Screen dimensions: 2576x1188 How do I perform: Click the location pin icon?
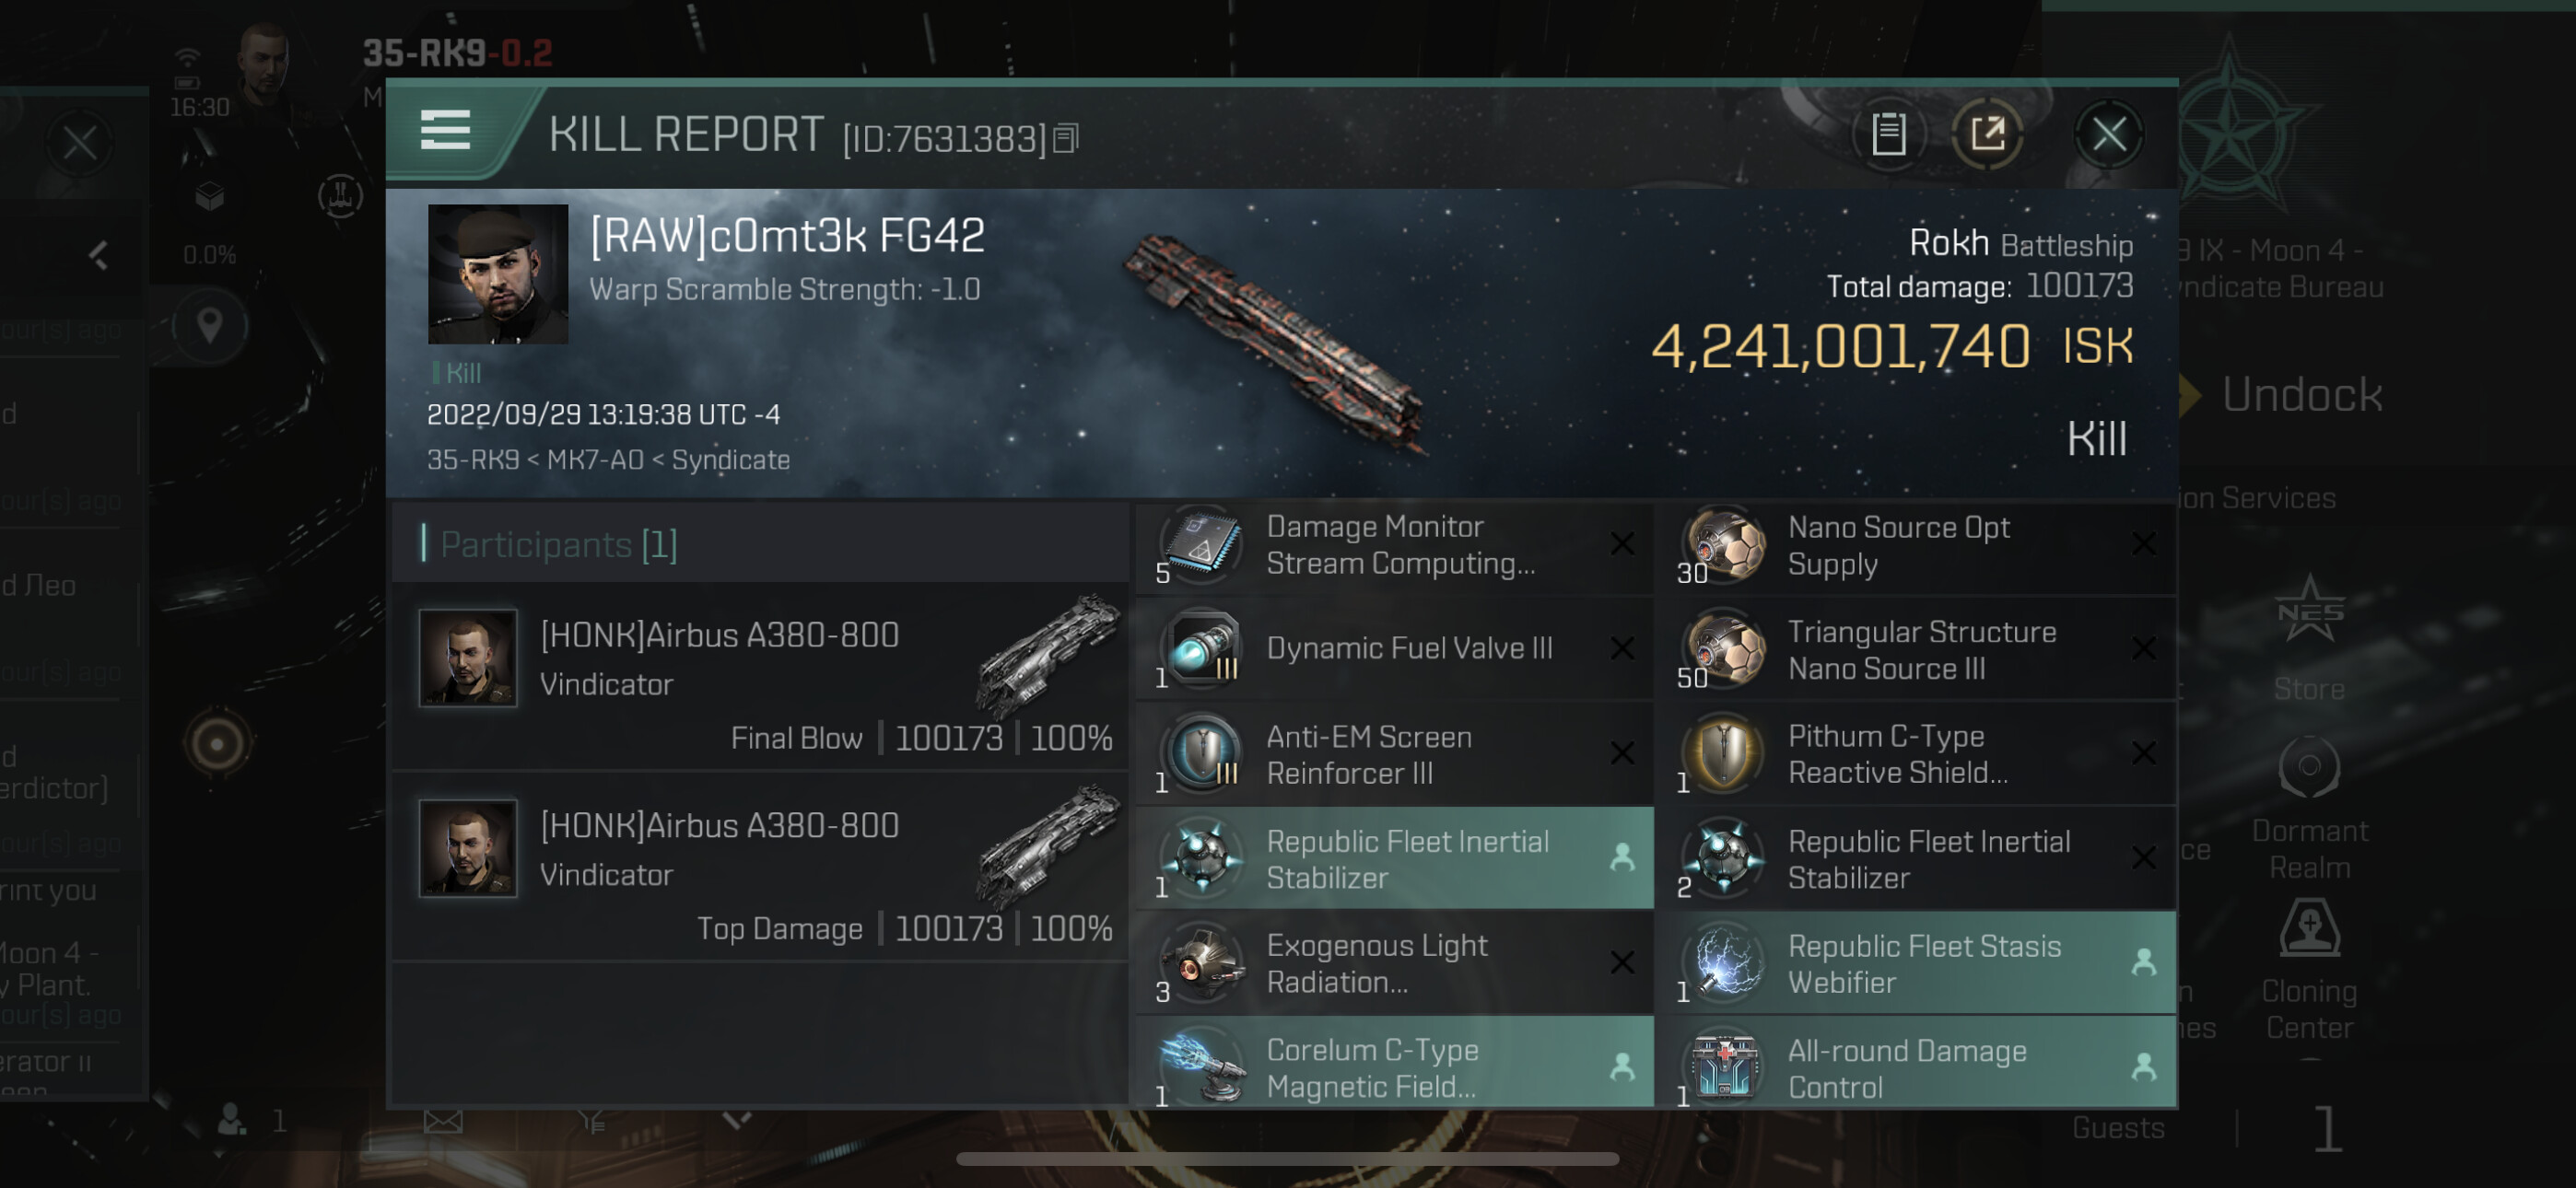209,325
